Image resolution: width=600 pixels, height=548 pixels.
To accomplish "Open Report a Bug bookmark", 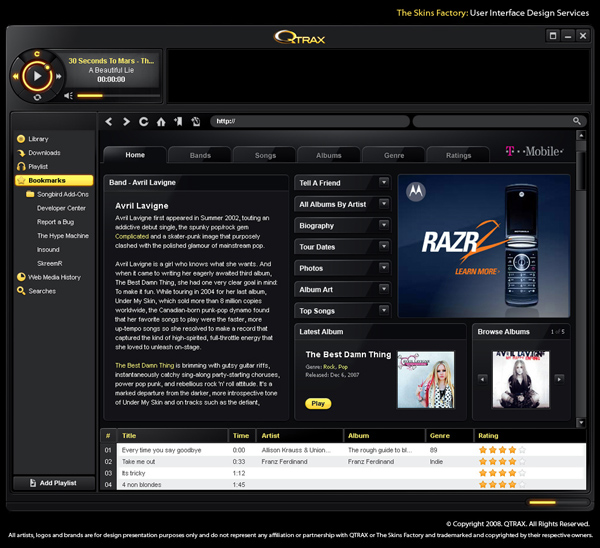I will [x=55, y=222].
